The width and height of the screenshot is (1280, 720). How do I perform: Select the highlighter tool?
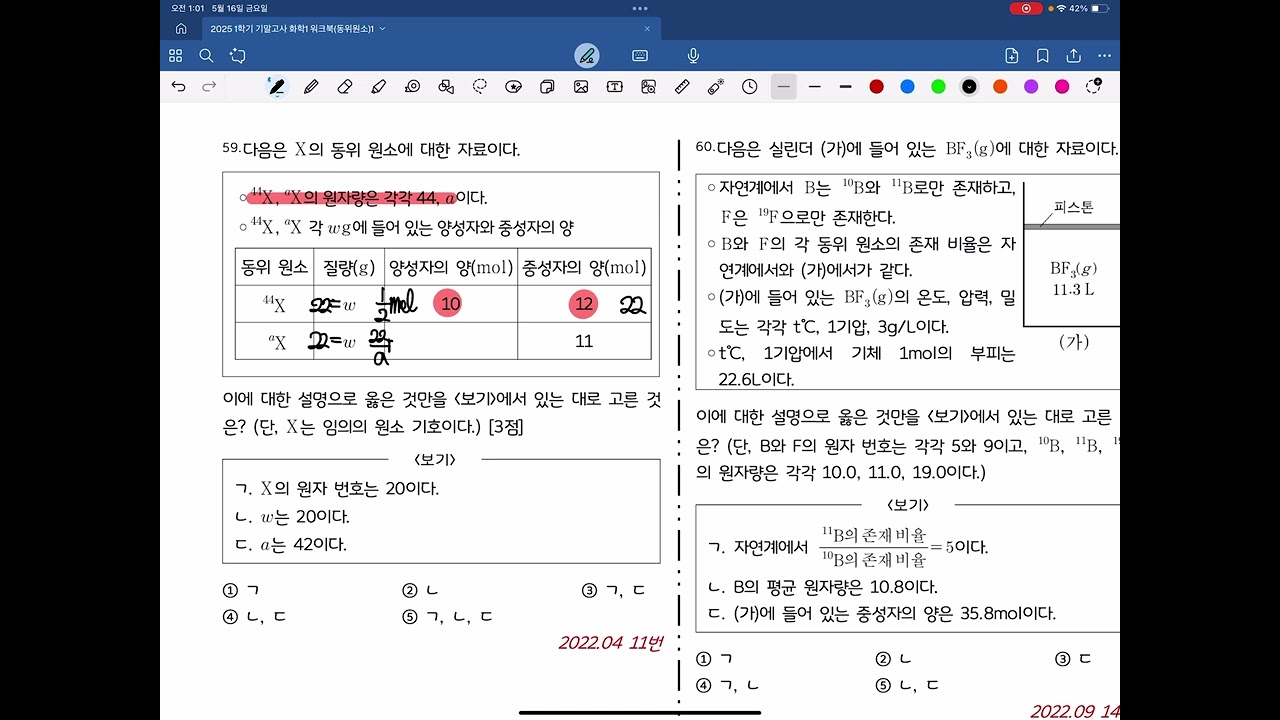[378, 87]
